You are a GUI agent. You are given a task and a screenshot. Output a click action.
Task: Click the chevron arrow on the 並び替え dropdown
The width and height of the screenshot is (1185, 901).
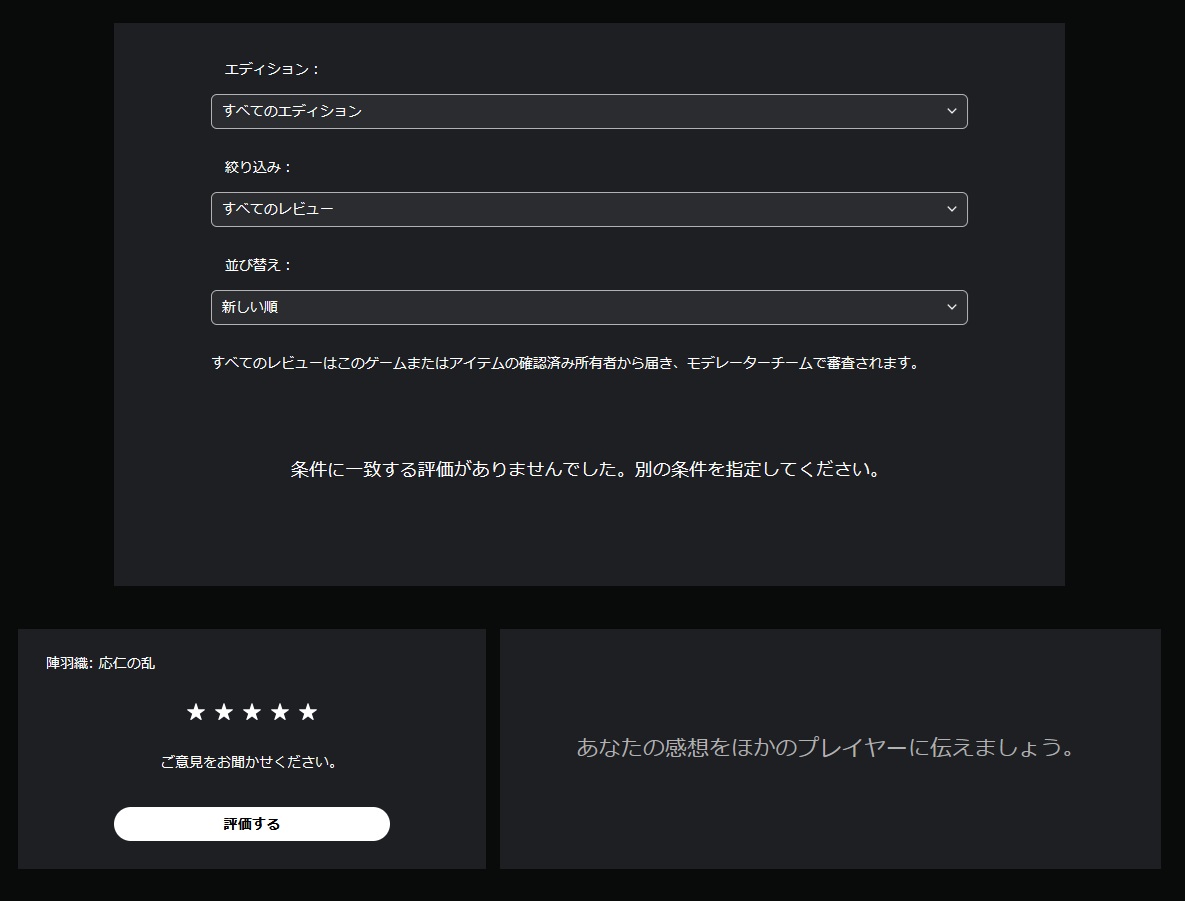951,307
